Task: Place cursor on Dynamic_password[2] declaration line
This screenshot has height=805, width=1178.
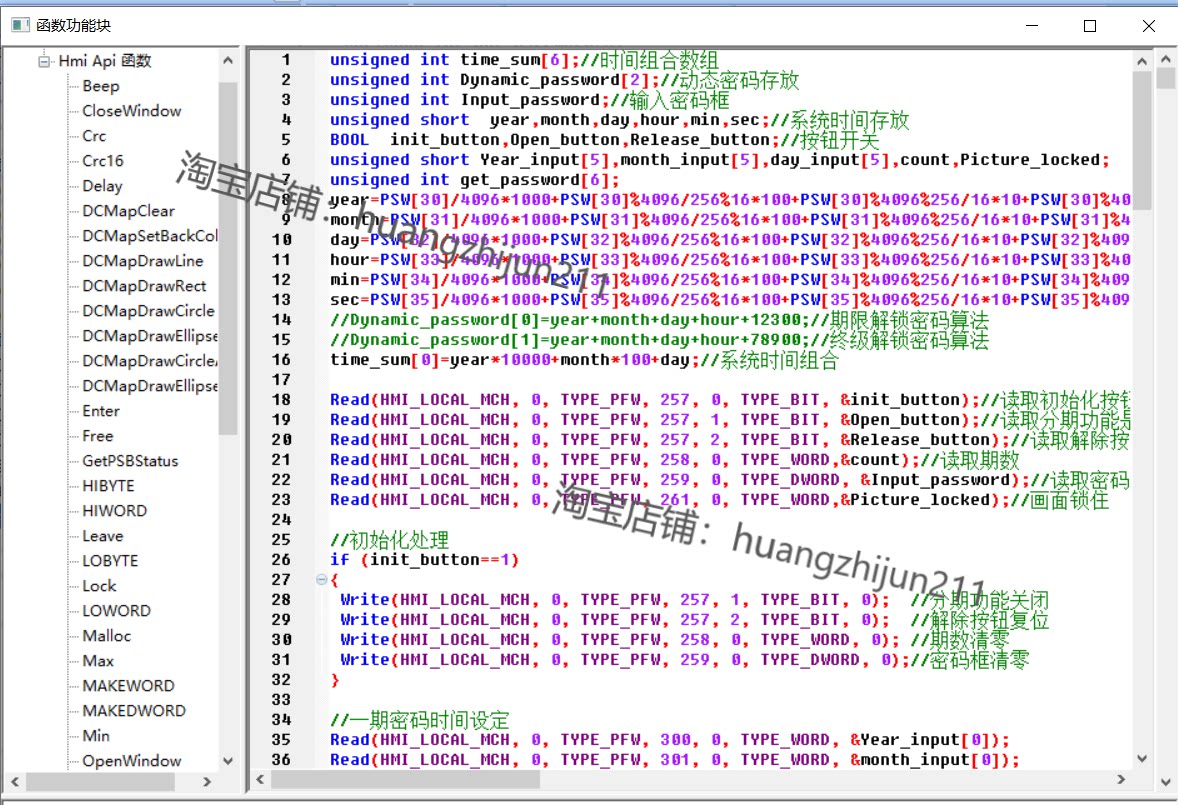Action: (564, 80)
